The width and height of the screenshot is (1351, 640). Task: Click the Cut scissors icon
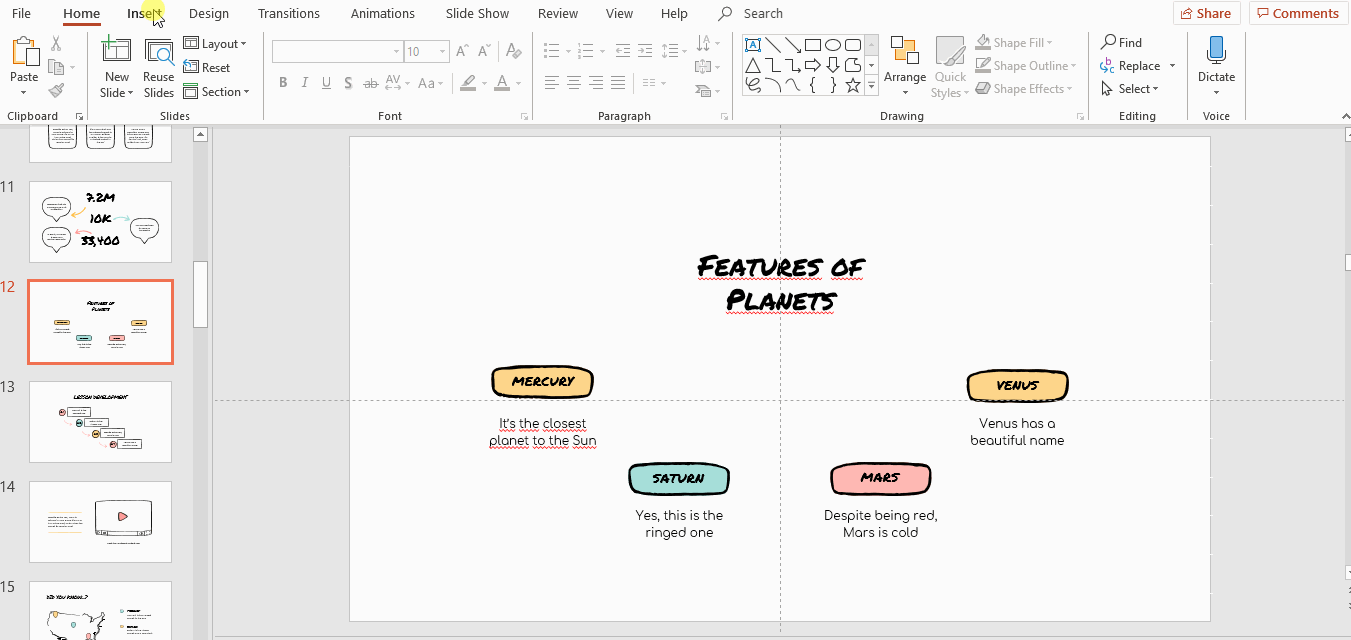coord(56,43)
